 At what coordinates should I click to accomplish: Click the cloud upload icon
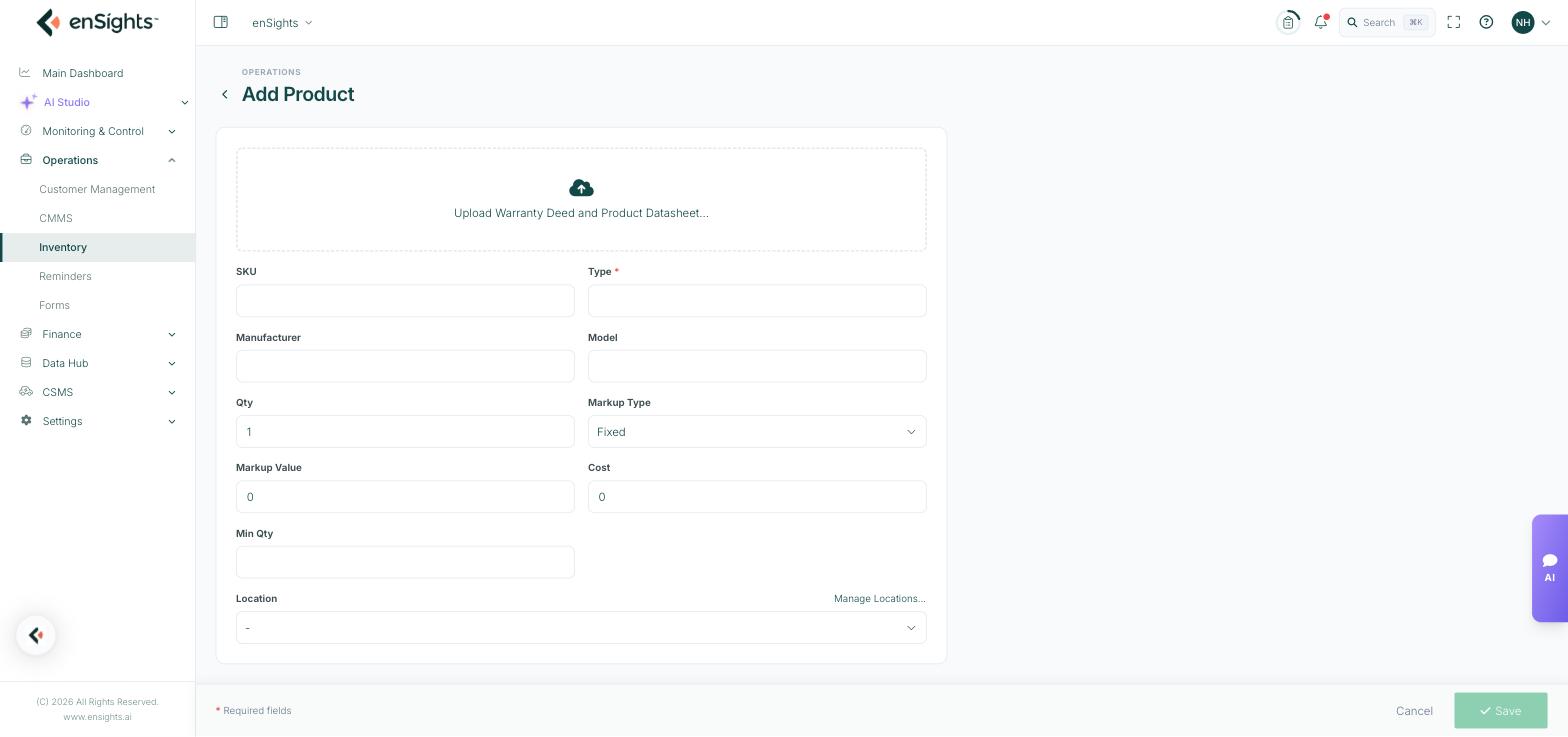coord(581,188)
